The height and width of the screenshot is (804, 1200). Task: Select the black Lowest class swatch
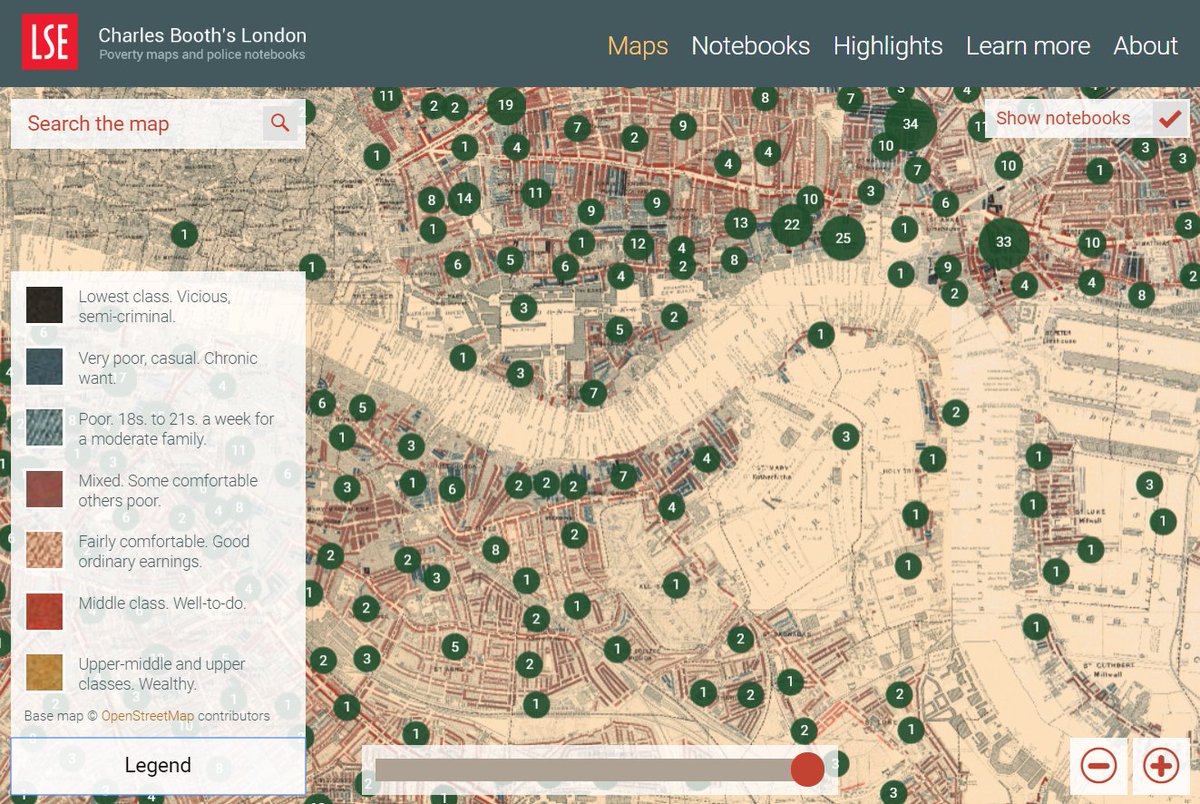pos(44,305)
